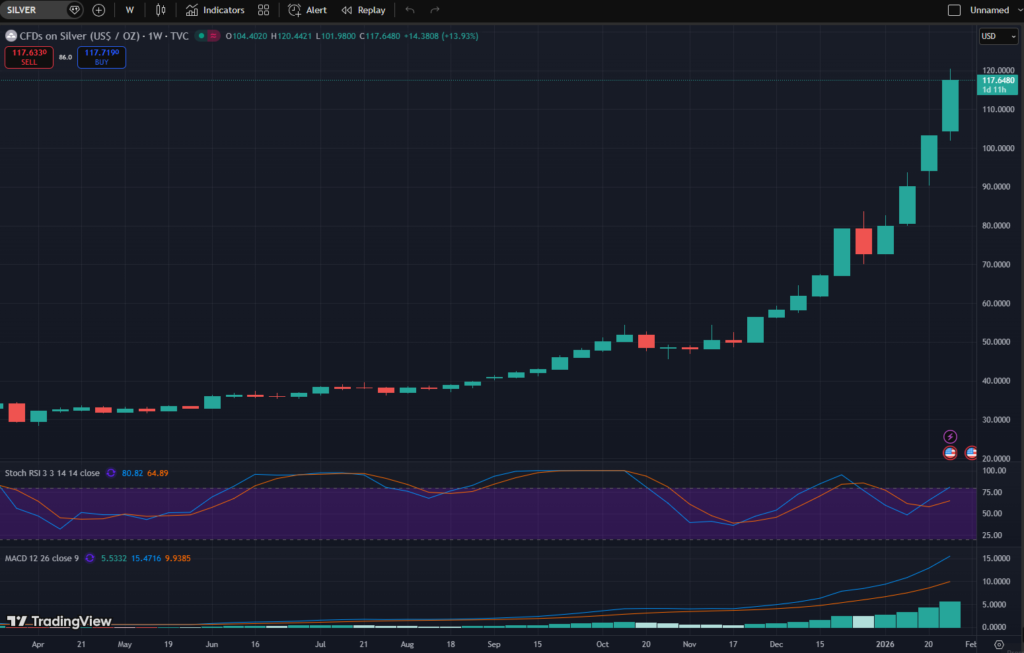
Task: Start bar Replay mode
Action: point(363,10)
